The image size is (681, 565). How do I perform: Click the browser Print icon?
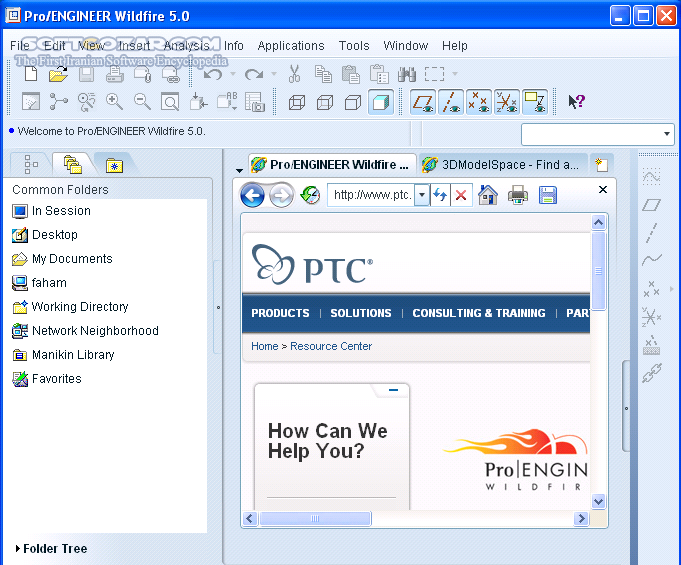click(518, 195)
